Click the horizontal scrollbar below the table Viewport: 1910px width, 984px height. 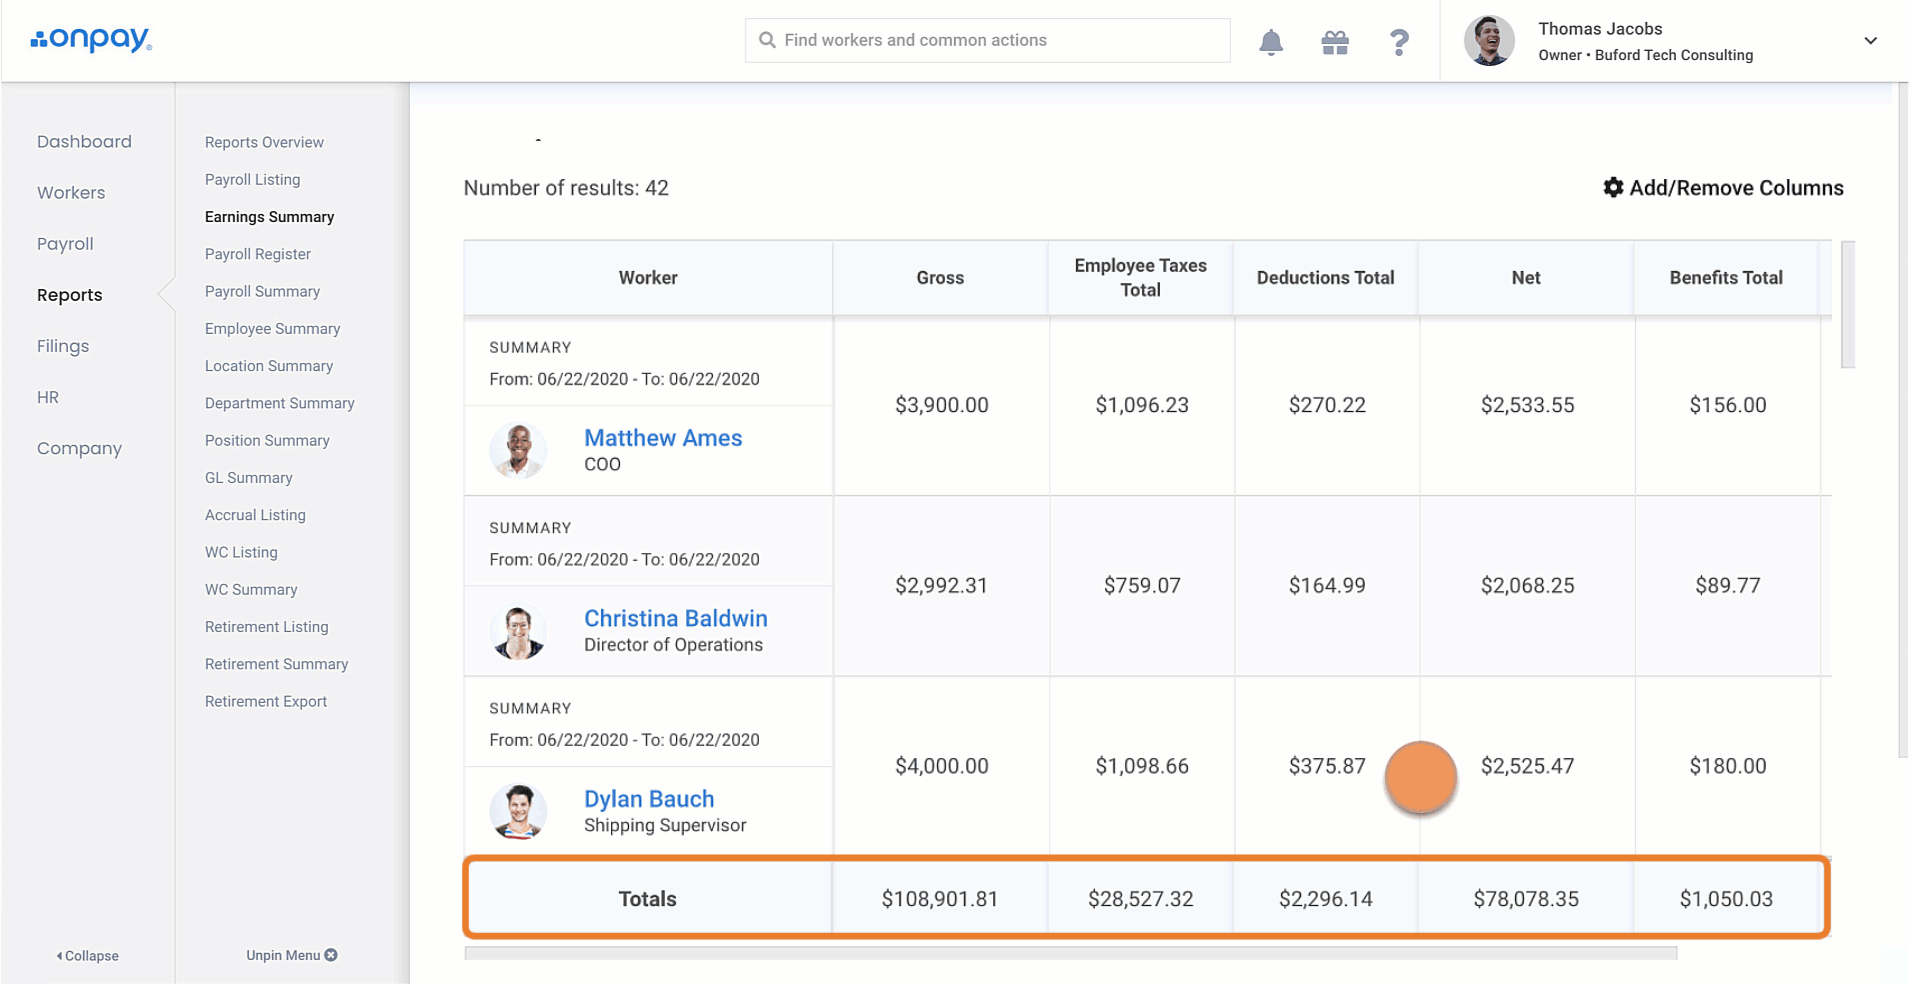1070,954
